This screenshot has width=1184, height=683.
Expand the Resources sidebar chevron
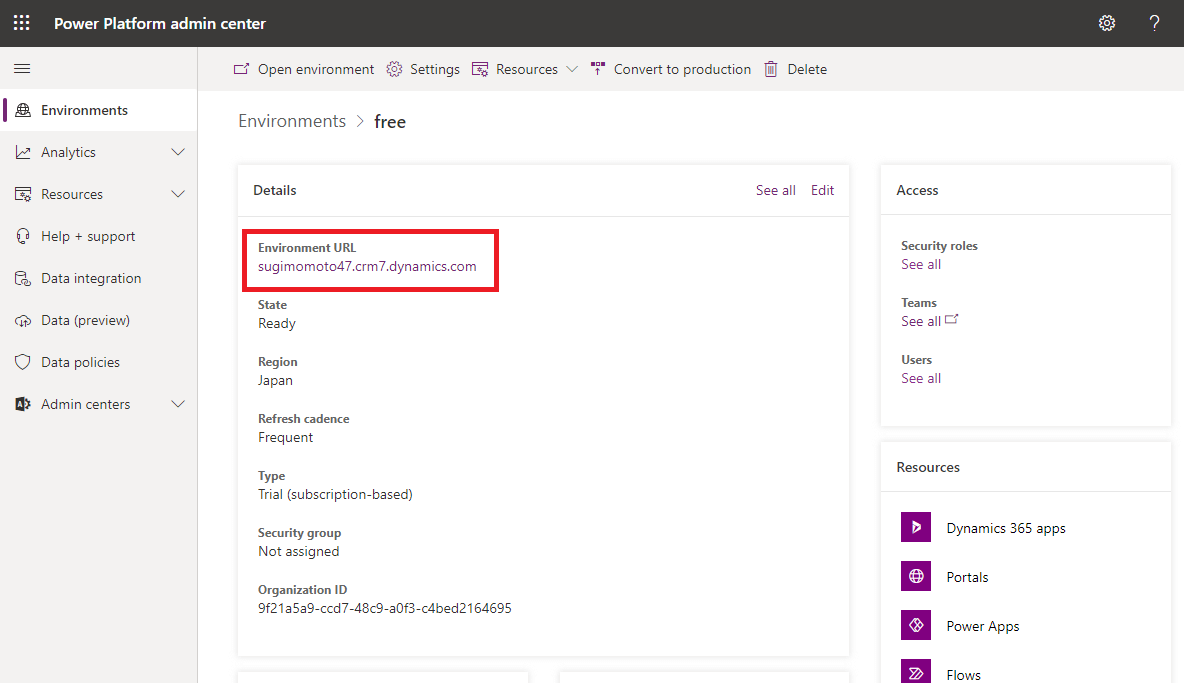point(178,194)
